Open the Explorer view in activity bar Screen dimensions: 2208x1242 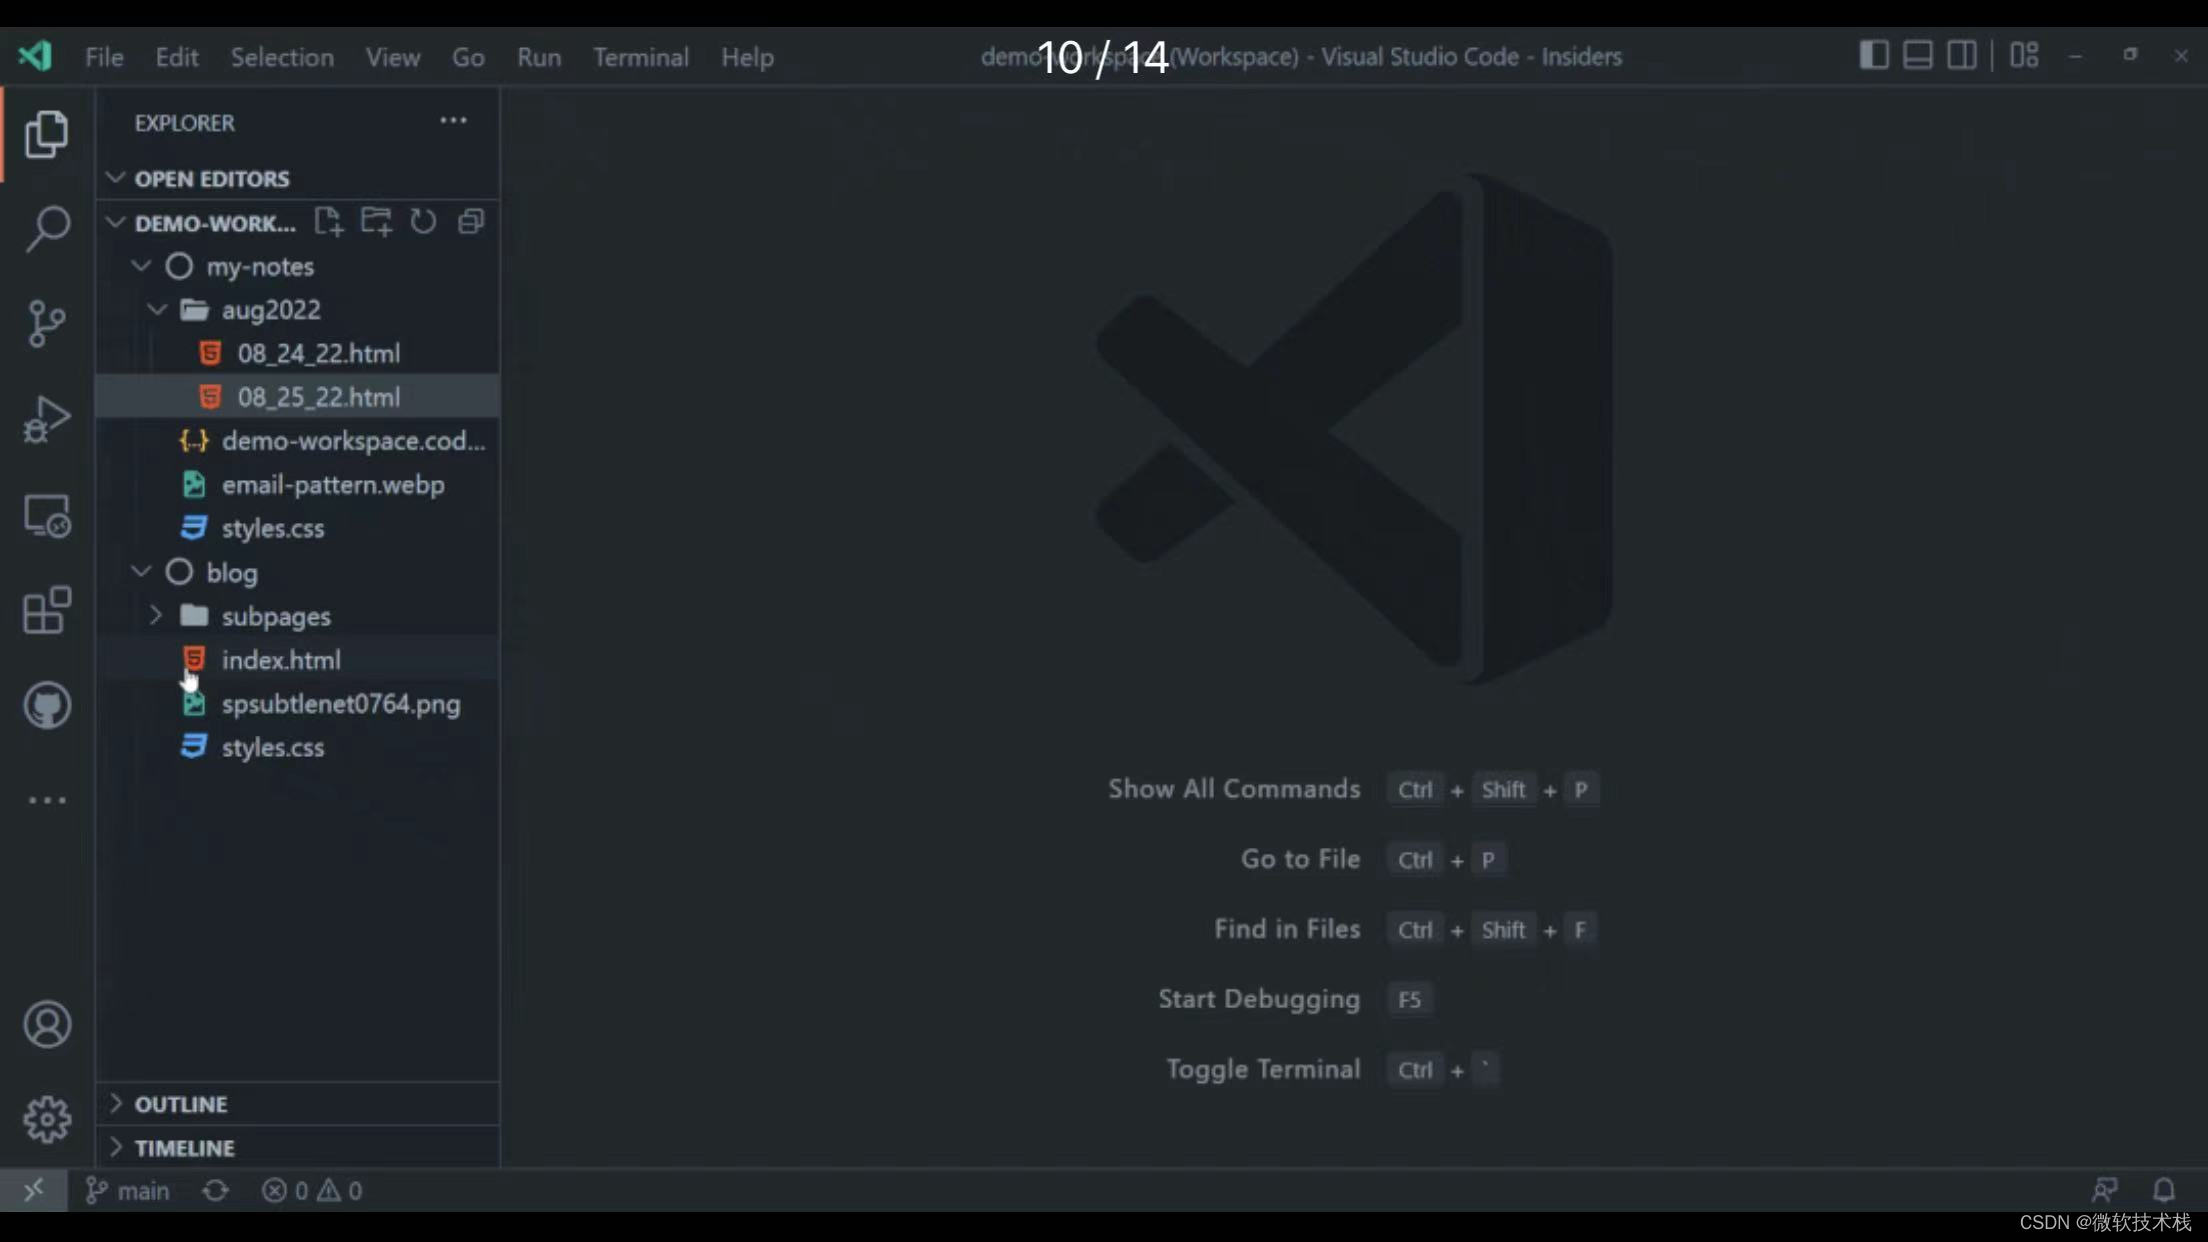47,133
